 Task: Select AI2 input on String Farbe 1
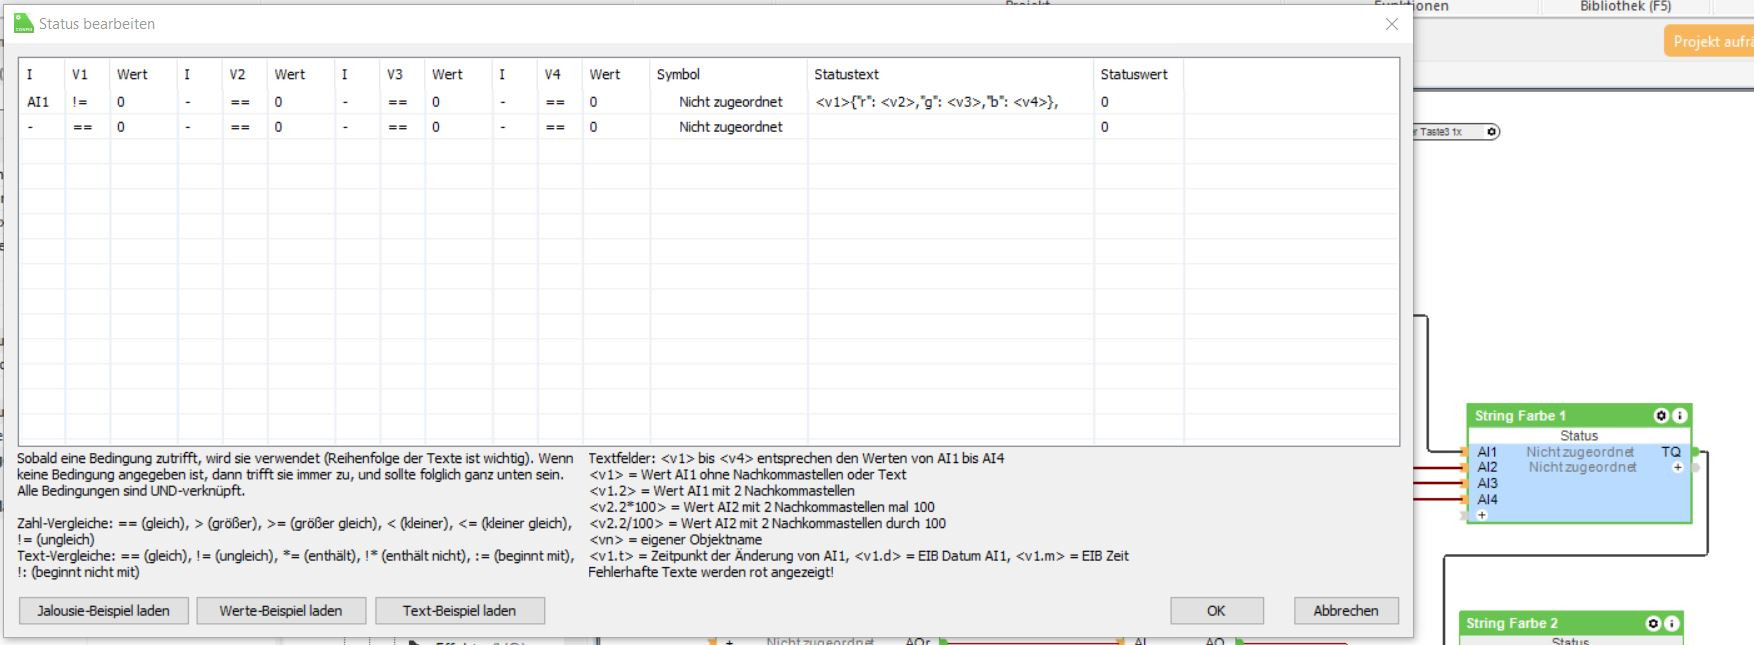[x=1487, y=467]
